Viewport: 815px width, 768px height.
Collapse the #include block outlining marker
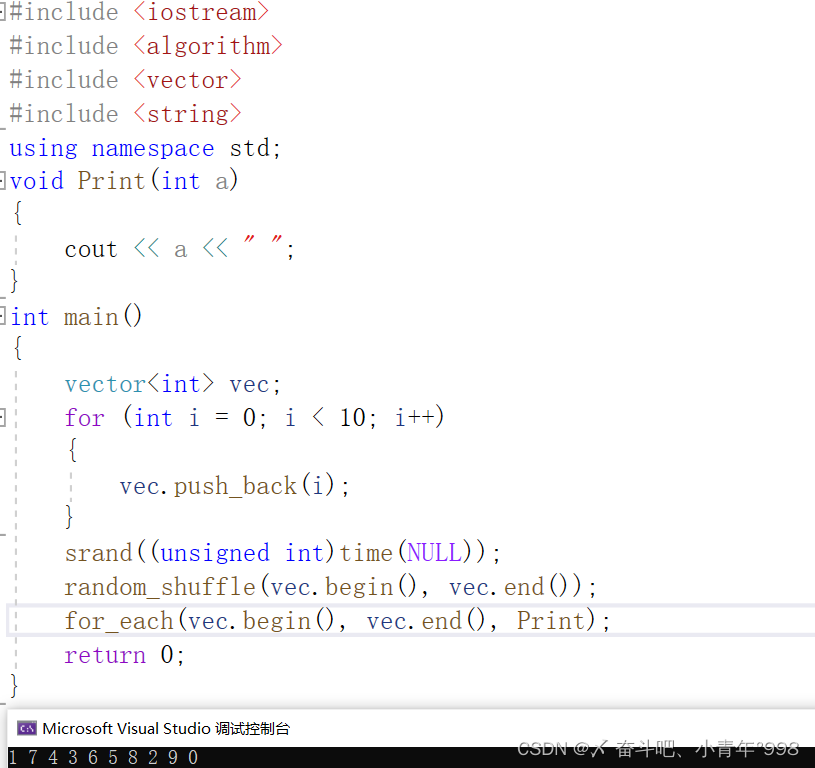click(2, 12)
